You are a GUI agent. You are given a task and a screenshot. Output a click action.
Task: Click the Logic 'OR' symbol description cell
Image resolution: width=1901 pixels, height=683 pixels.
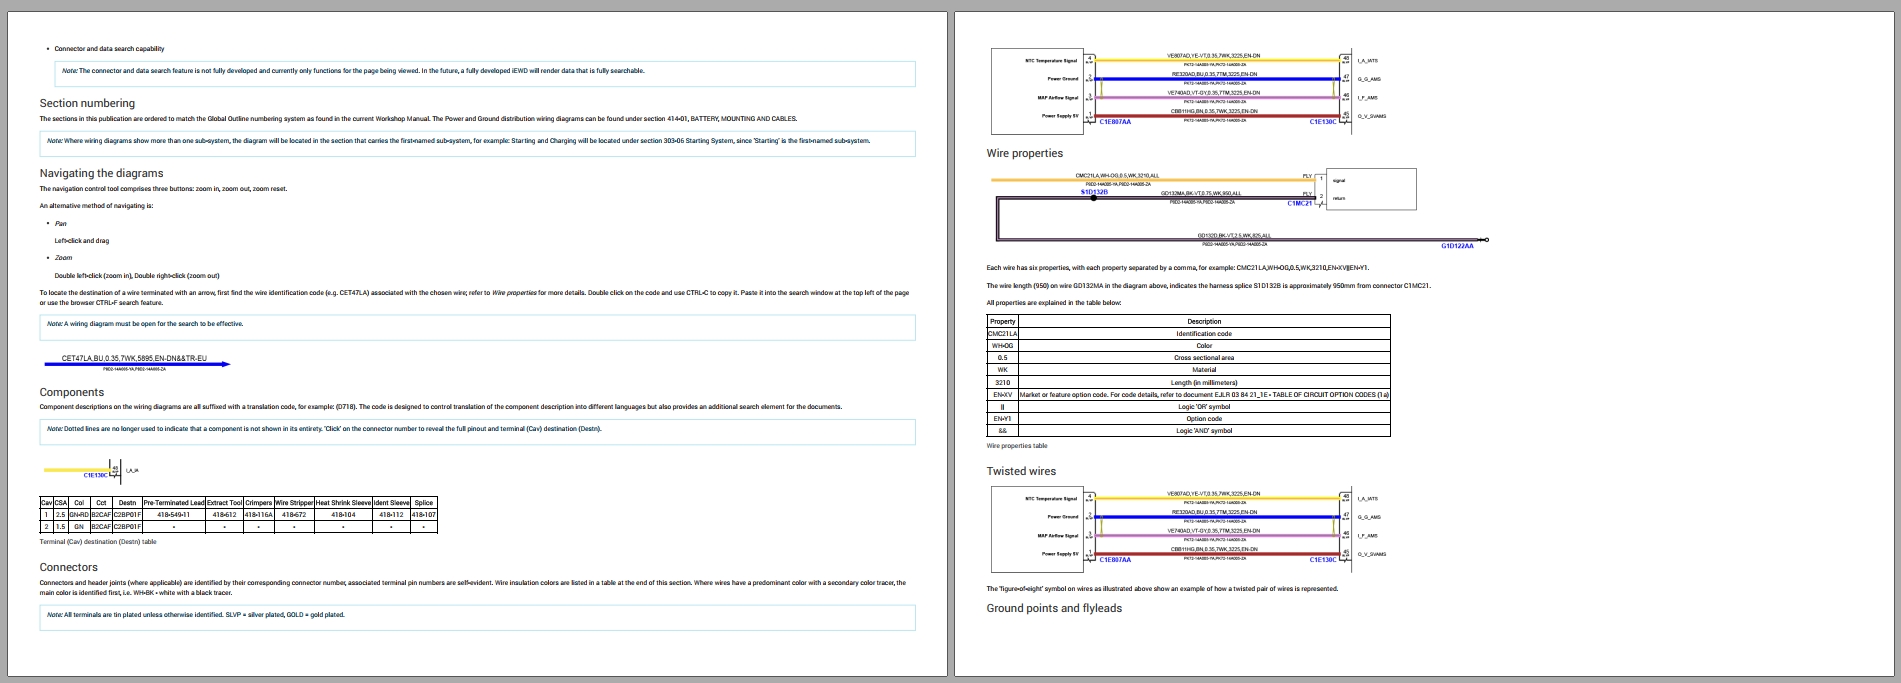pyautogui.click(x=1204, y=406)
